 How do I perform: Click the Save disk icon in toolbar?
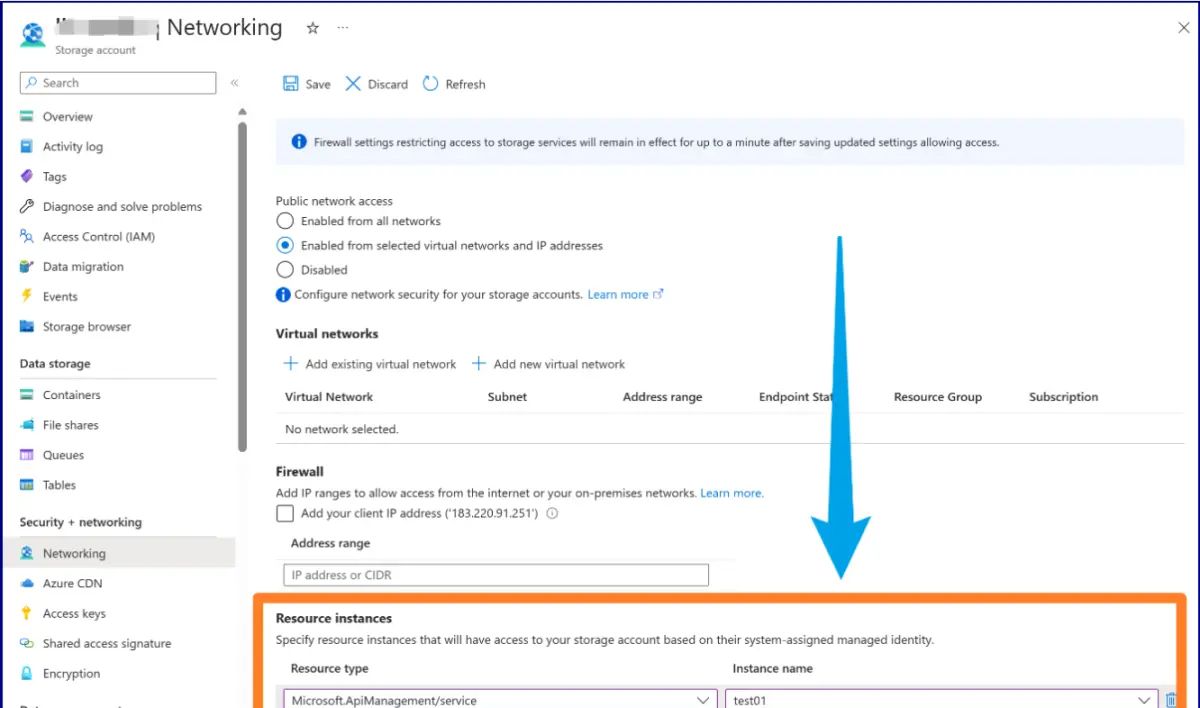(x=291, y=84)
